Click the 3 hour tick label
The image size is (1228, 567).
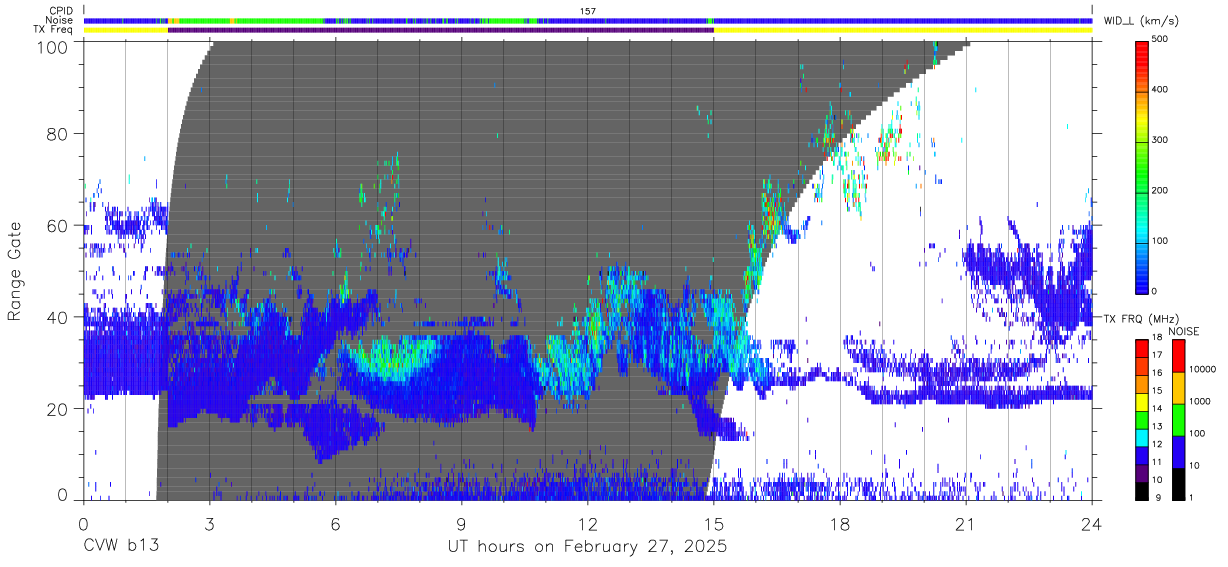point(209,523)
